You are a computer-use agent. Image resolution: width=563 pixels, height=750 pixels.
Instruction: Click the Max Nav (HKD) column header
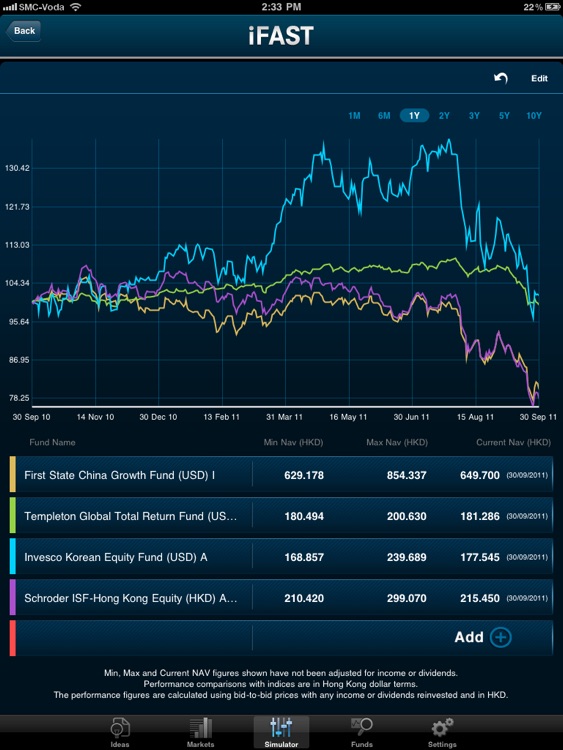(397, 442)
